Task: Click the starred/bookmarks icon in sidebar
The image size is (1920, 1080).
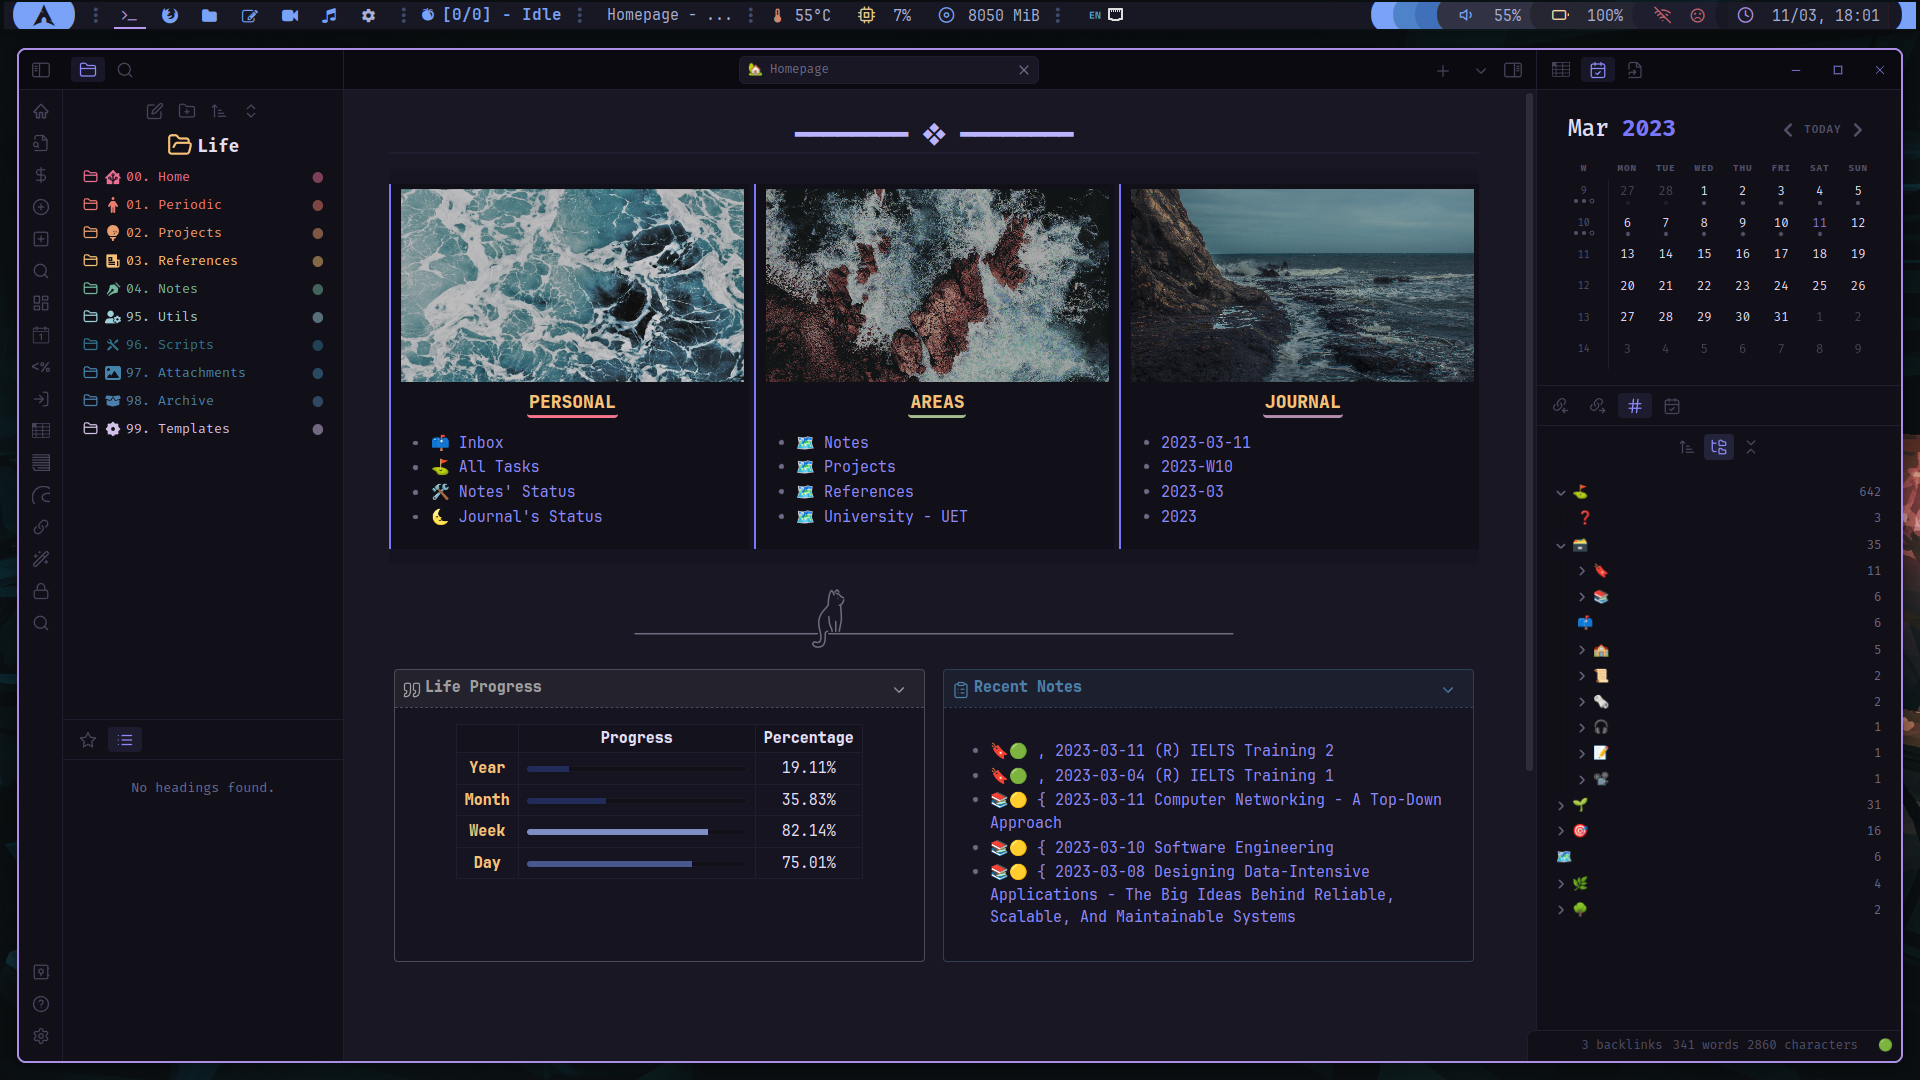Action: click(88, 740)
